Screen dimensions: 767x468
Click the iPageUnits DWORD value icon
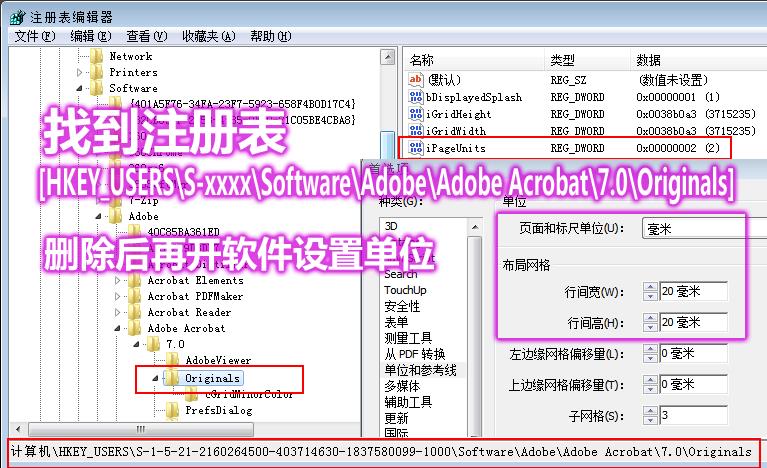point(416,148)
